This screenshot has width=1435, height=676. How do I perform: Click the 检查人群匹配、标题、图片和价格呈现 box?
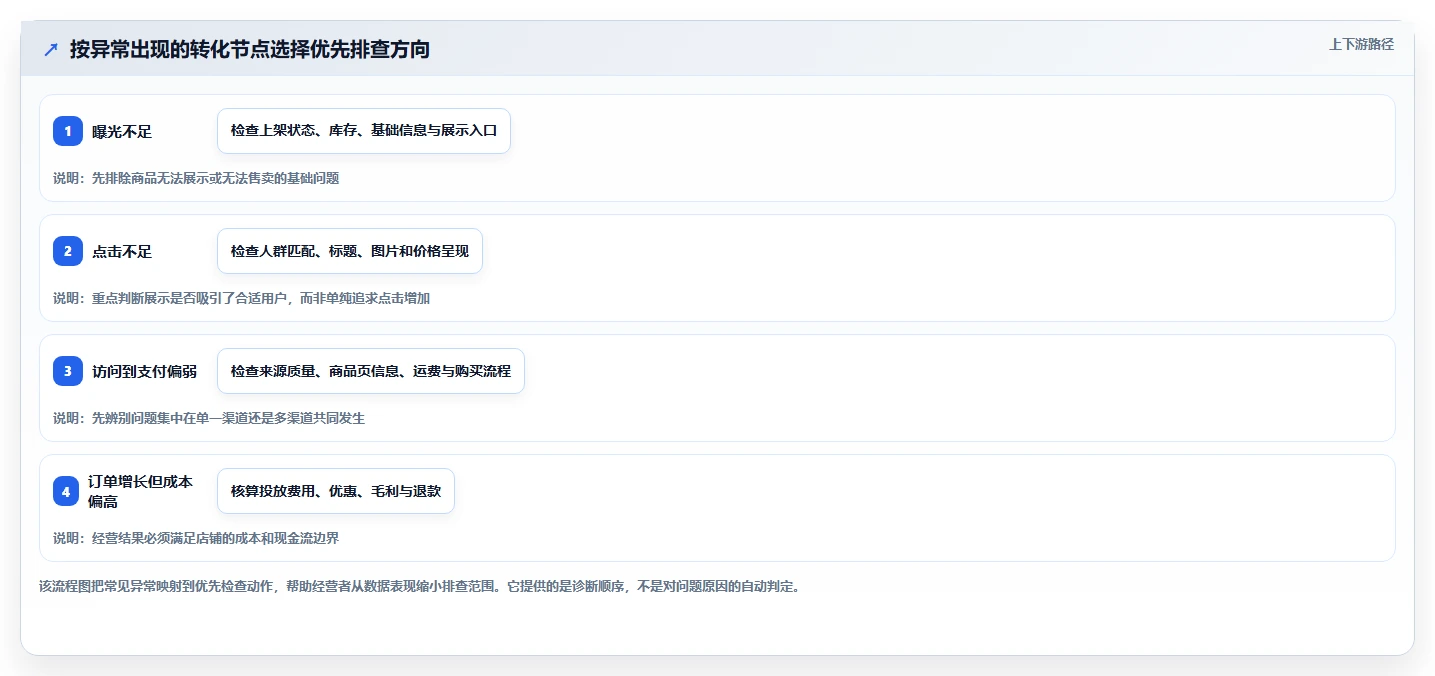tap(350, 251)
